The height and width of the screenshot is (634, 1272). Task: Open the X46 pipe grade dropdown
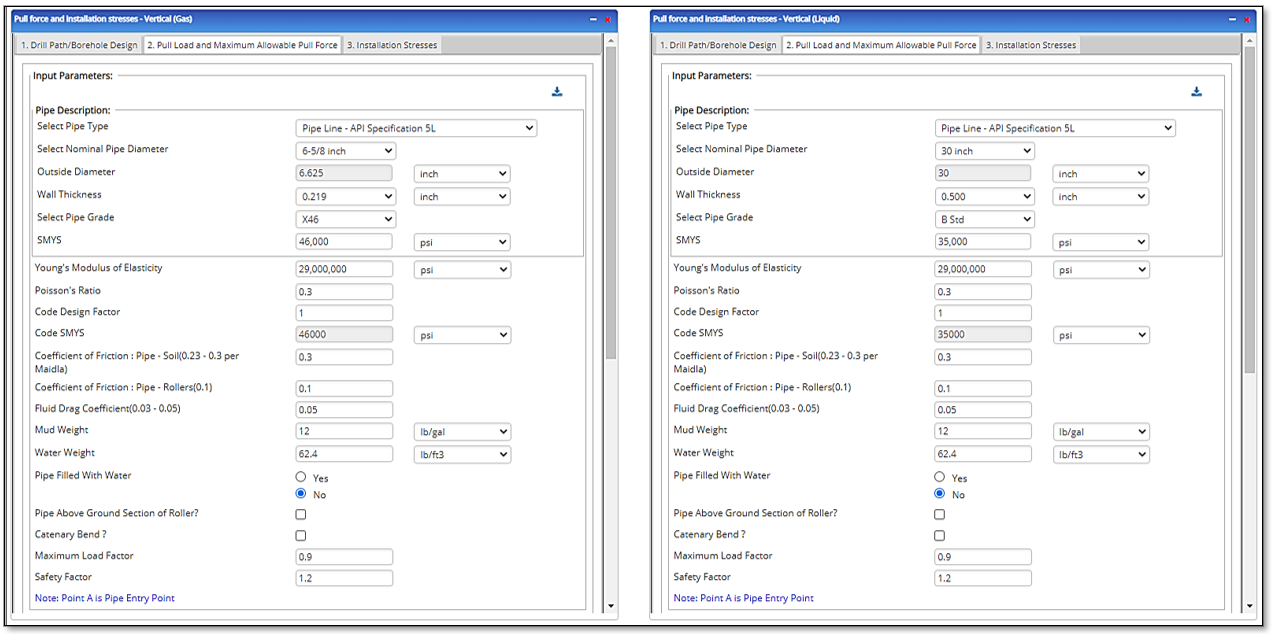pyautogui.click(x=346, y=220)
